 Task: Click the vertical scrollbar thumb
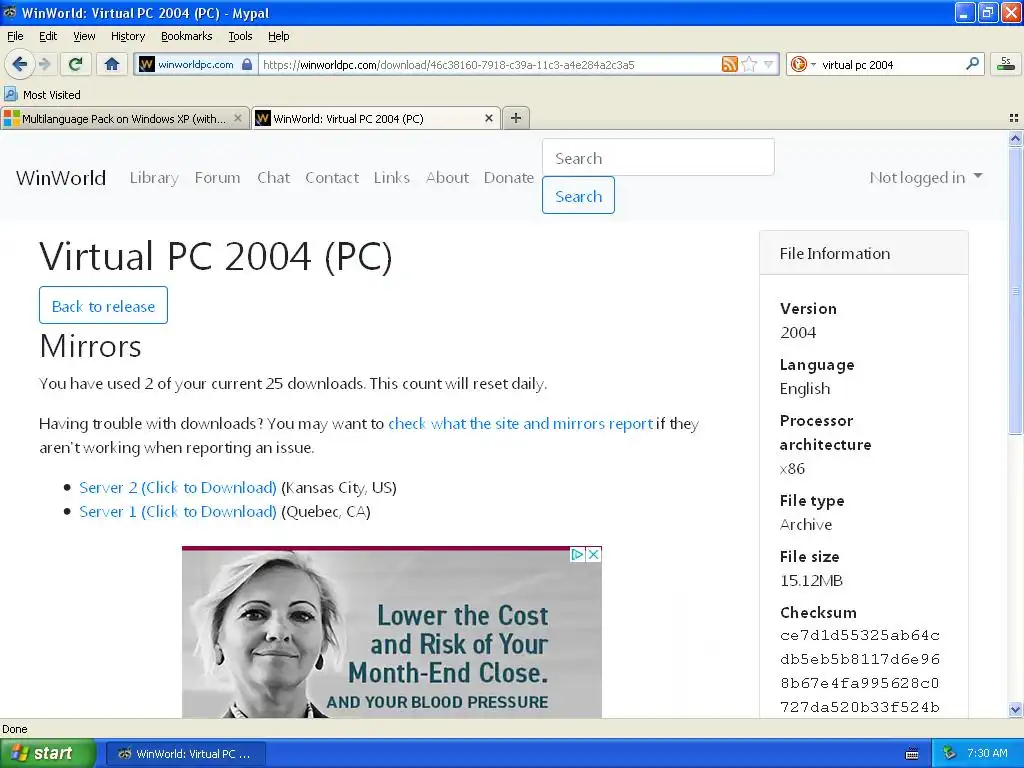pyautogui.click(x=1015, y=291)
